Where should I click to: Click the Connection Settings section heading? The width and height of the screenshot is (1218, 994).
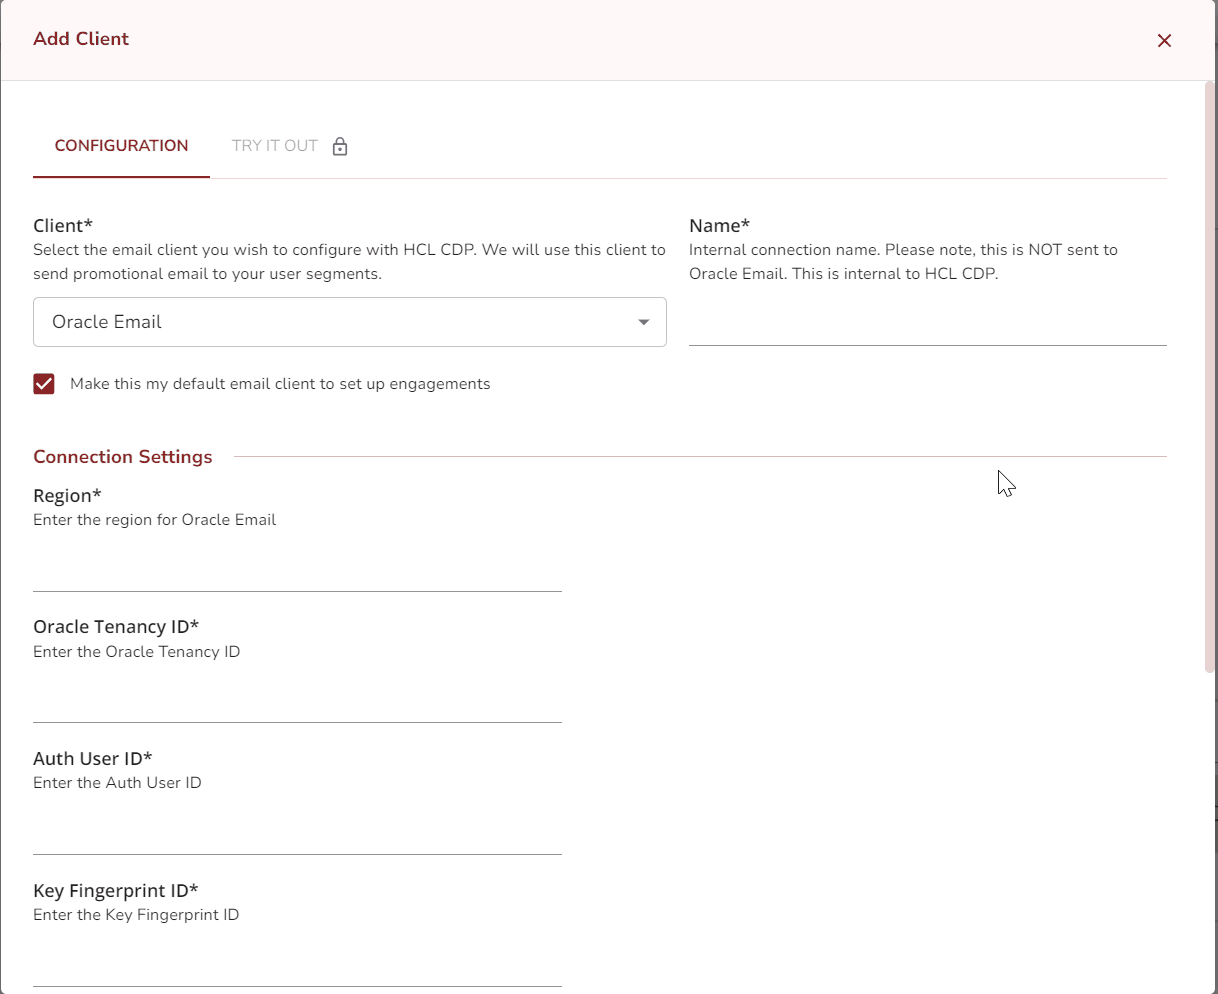point(123,457)
